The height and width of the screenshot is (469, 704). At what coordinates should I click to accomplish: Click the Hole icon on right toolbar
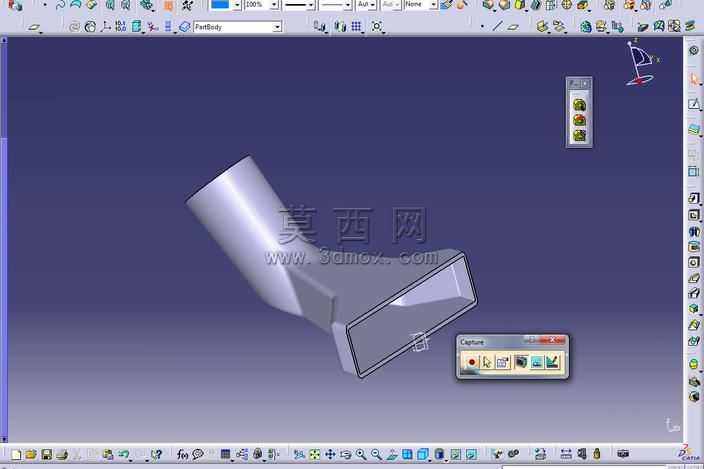[694, 262]
